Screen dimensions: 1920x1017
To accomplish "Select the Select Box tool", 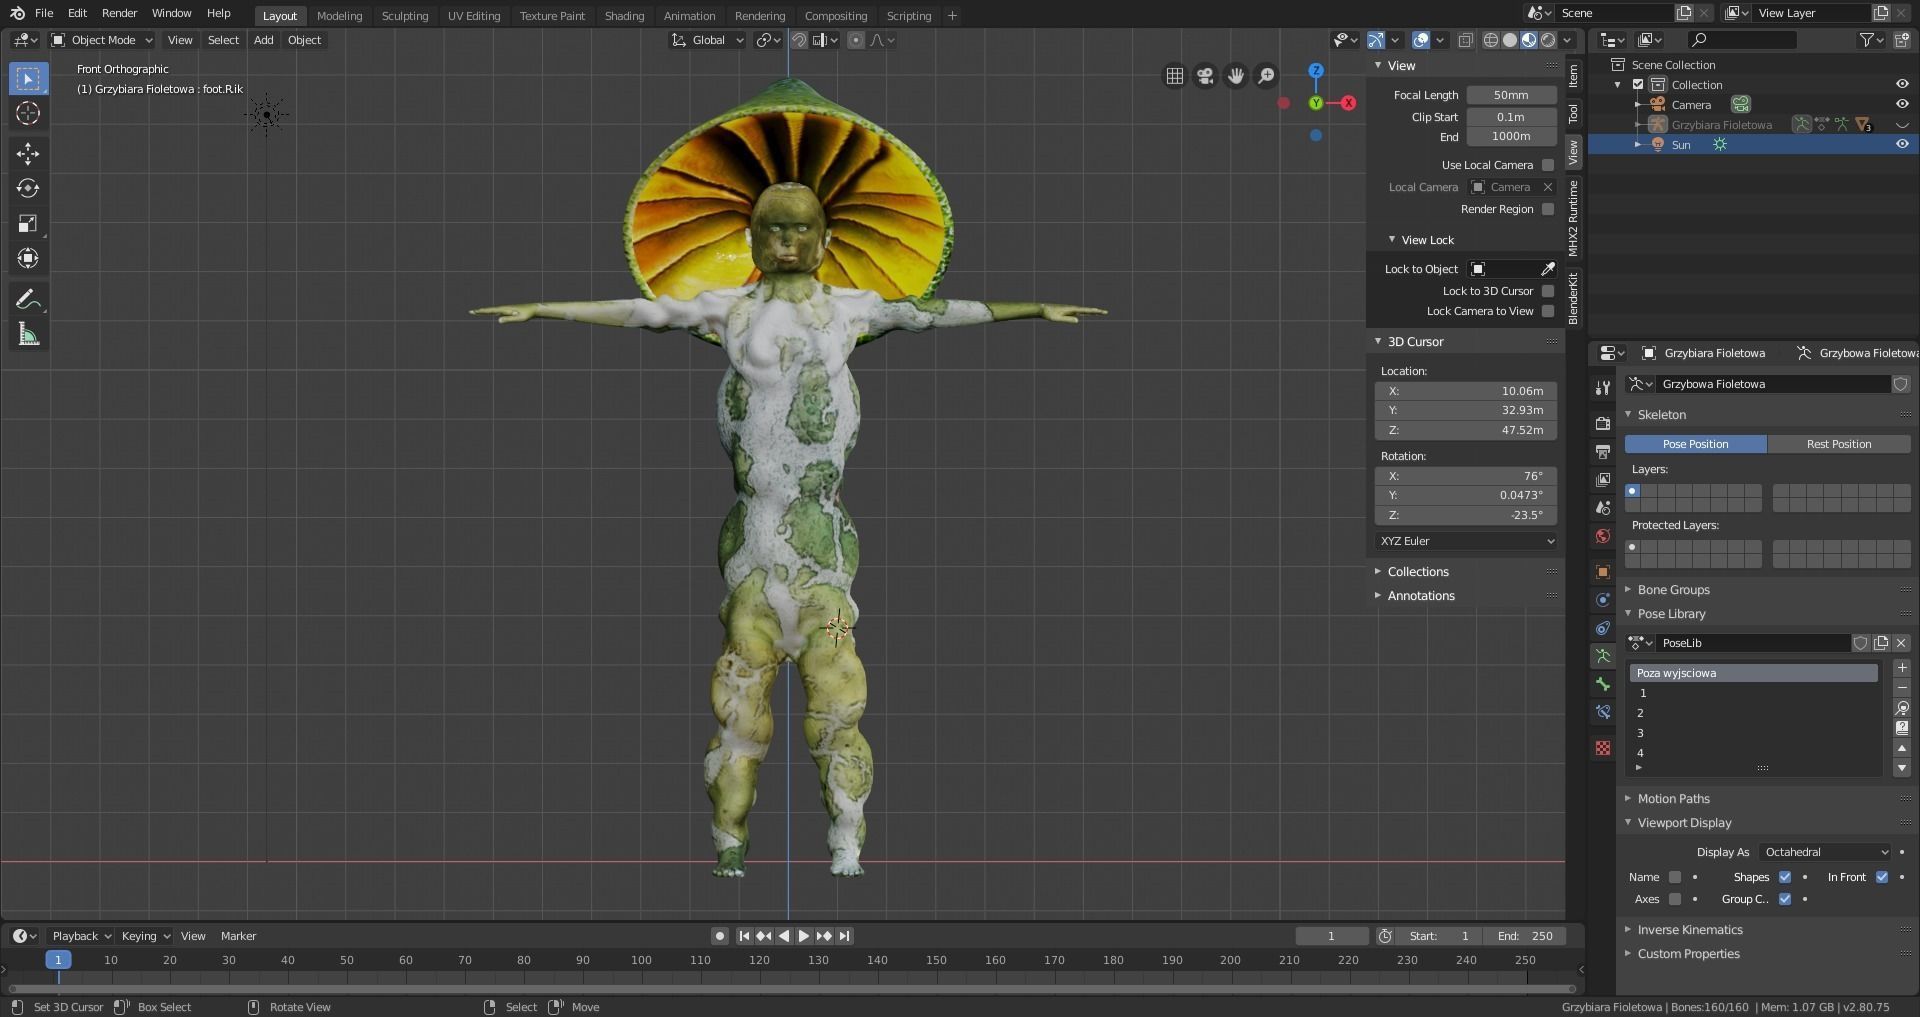I will pyautogui.click(x=28, y=78).
